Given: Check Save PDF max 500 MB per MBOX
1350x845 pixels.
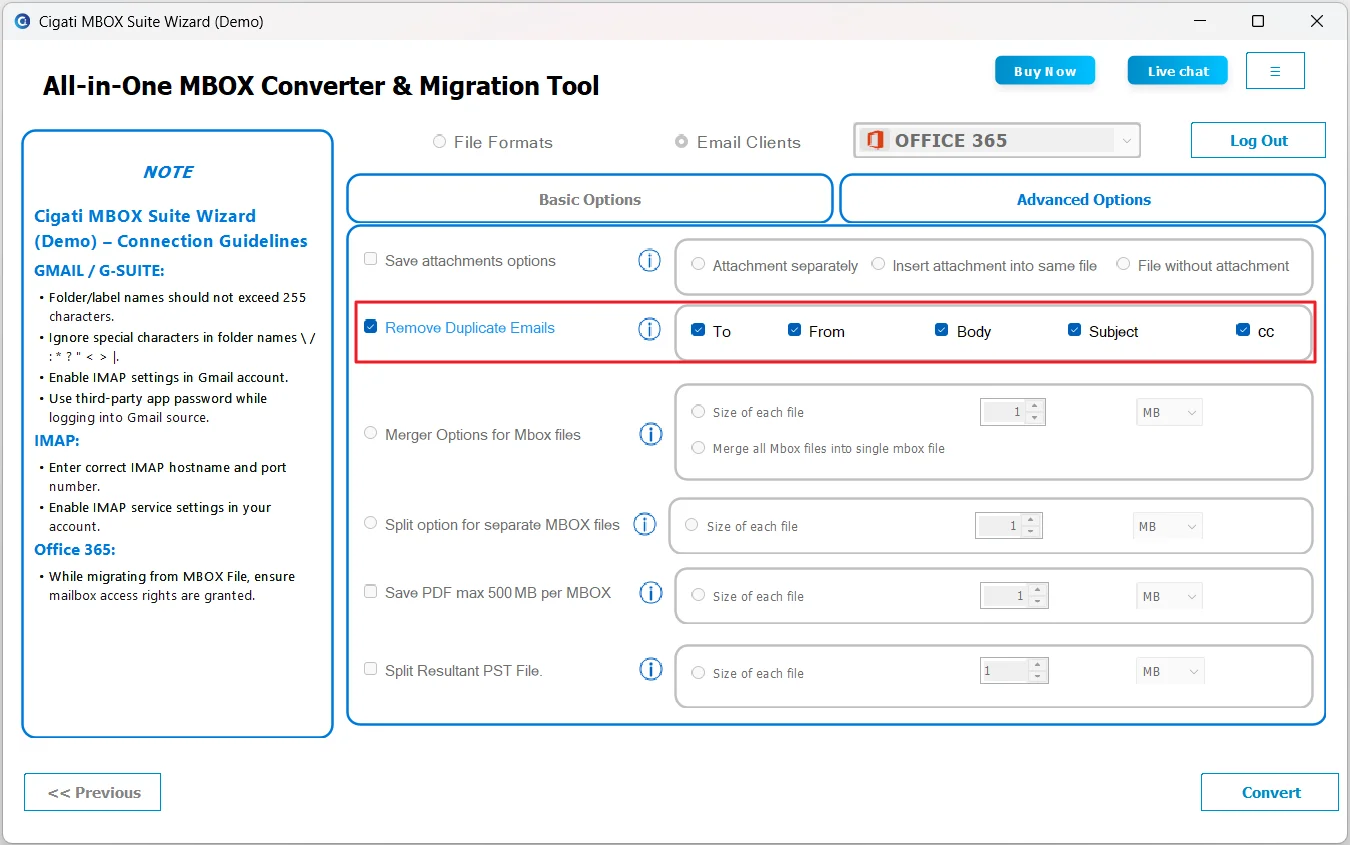Looking at the screenshot, I should pos(371,591).
